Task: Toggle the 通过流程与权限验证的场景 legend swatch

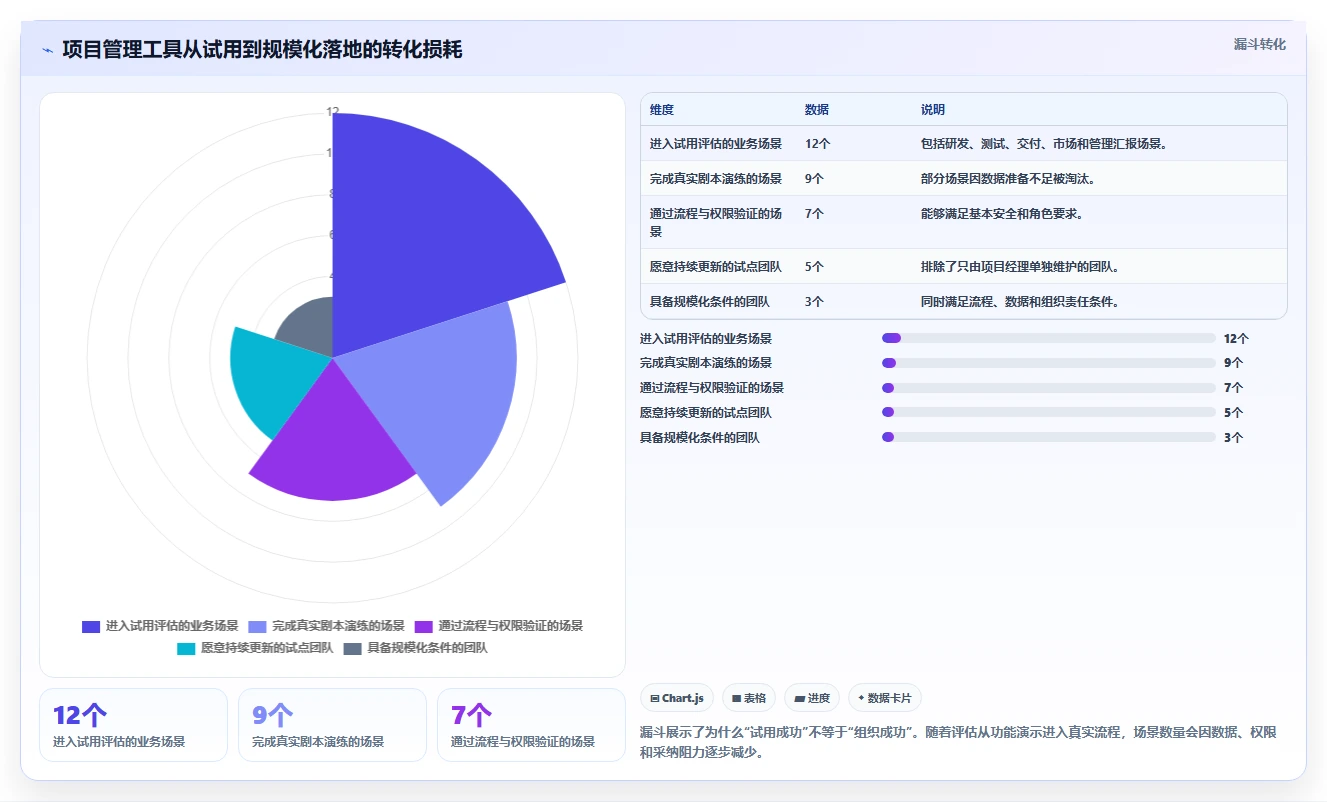Action: click(x=423, y=626)
